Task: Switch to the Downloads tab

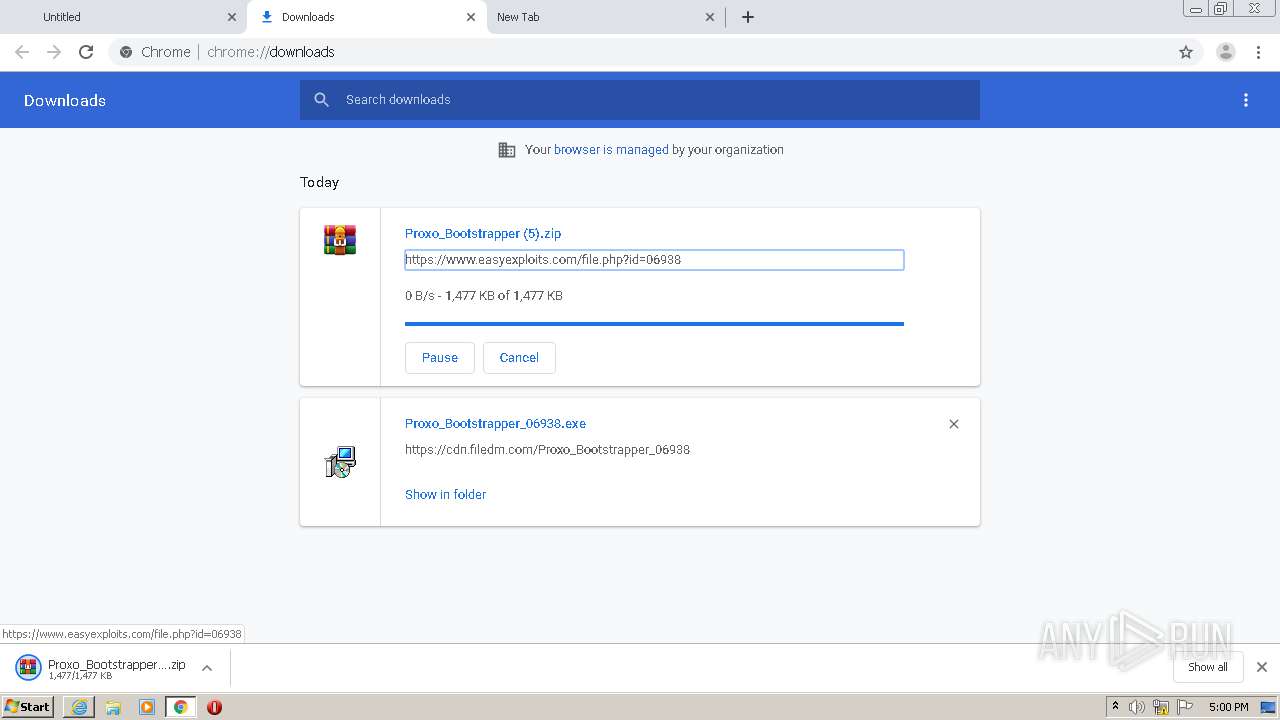Action: (x=367, y=17)
